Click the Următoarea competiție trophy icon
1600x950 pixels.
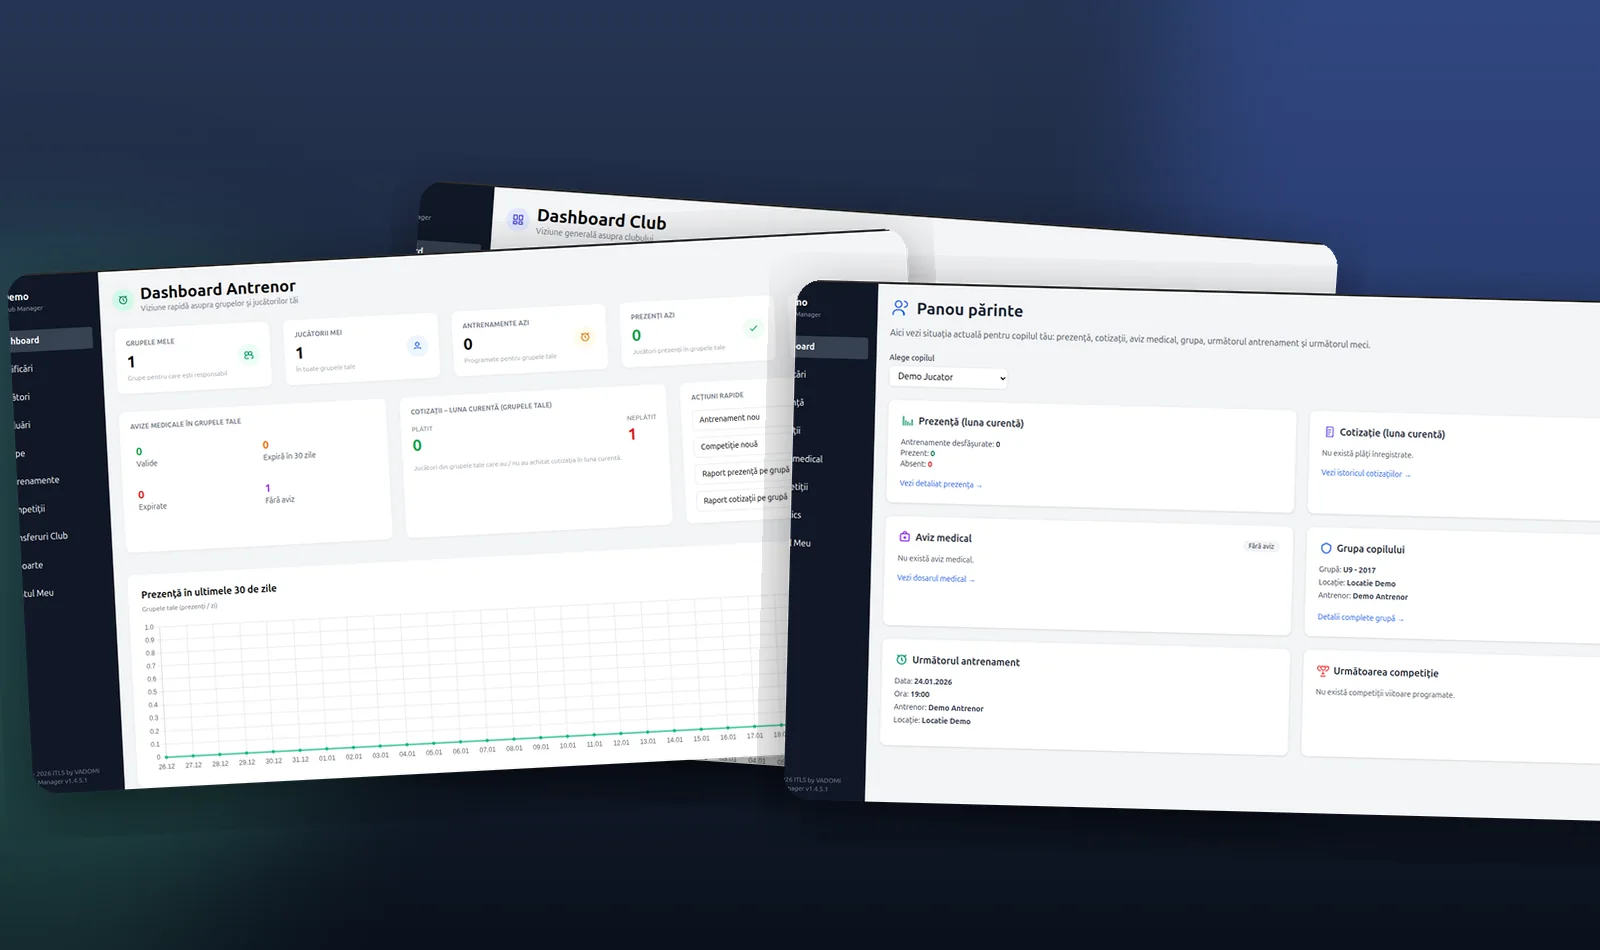click(x=1322, y=671)
